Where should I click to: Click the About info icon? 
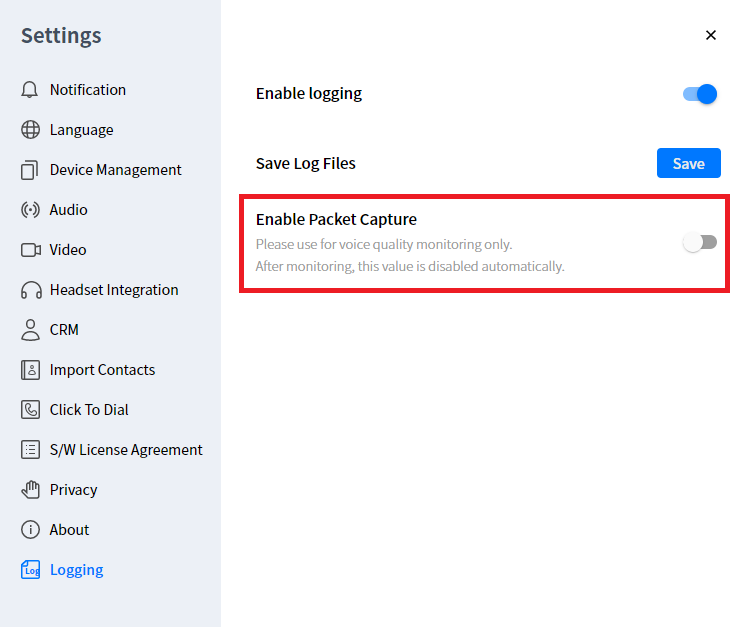pos(30,530)
